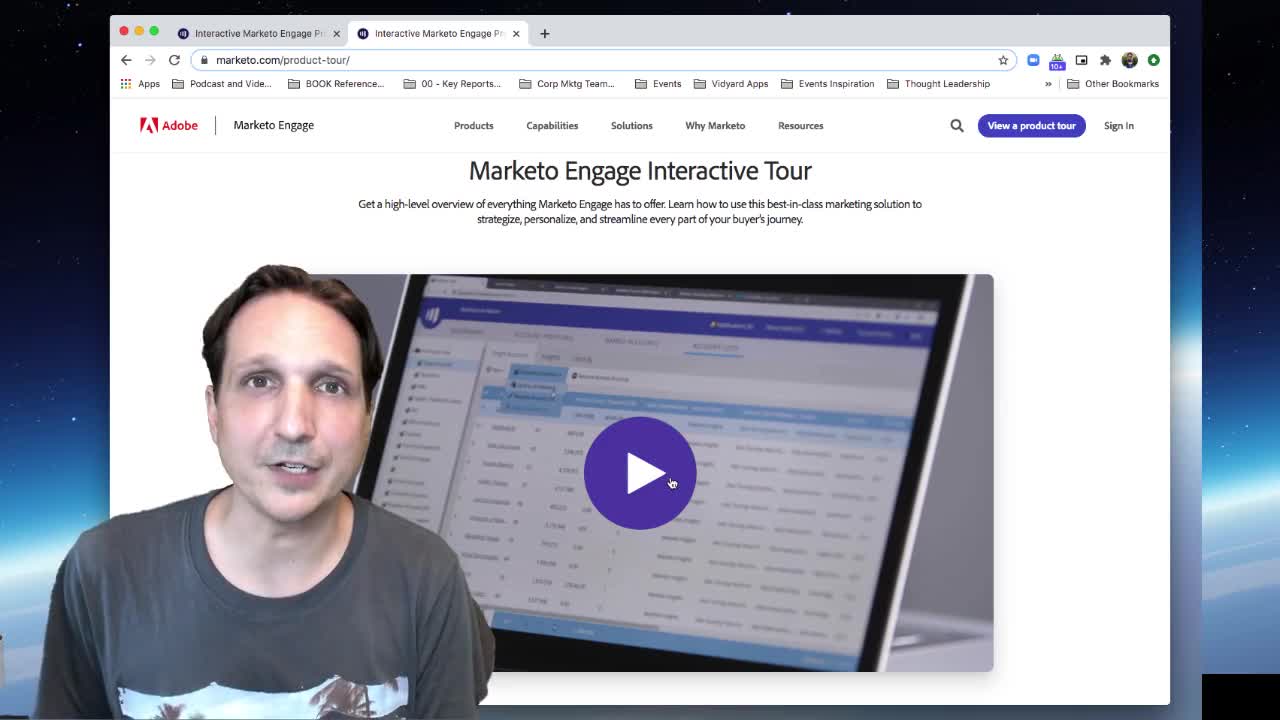Open the picture-in-picture extension icon
The width and height of the screenshot is (1280, 720).
1081,60
